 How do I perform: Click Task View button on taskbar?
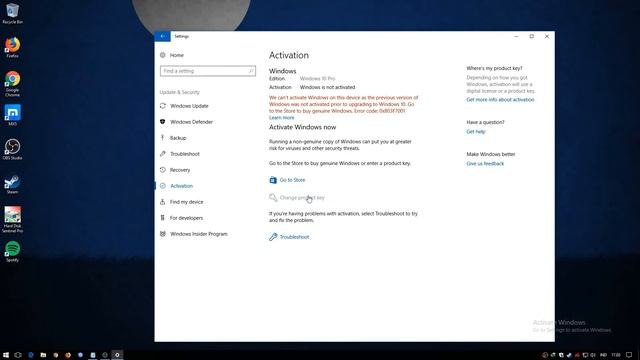[x=18, y=355]
